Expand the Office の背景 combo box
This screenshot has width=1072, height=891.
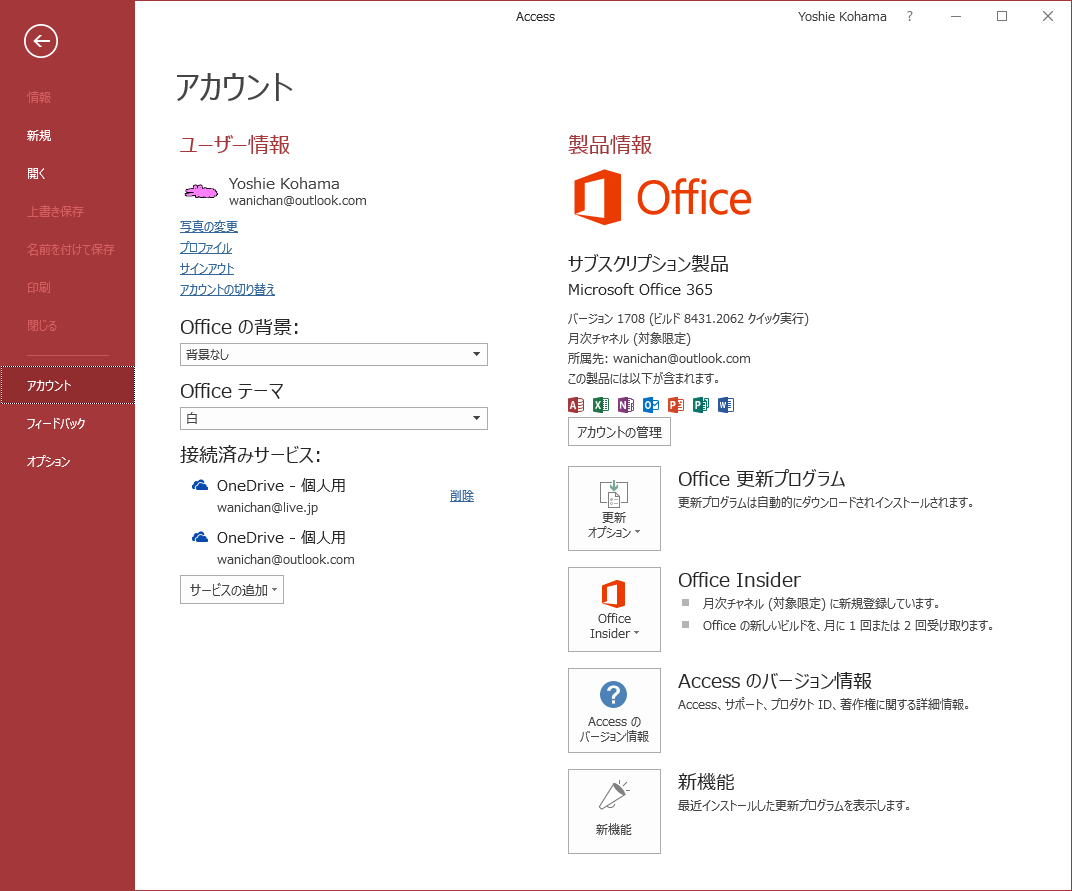tap(334, 354)
